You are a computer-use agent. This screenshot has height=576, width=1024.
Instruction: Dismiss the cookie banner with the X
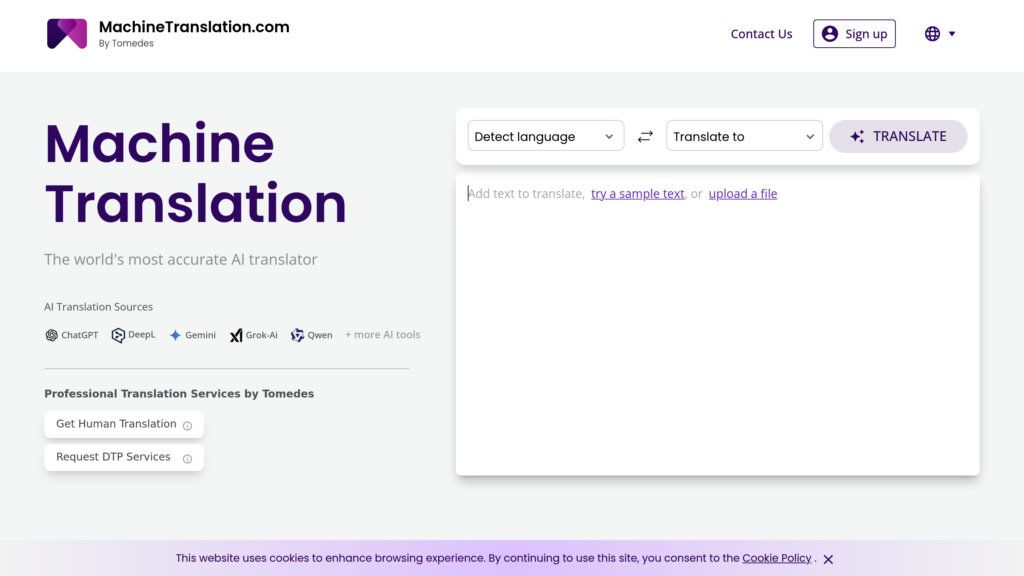[828, 559]
